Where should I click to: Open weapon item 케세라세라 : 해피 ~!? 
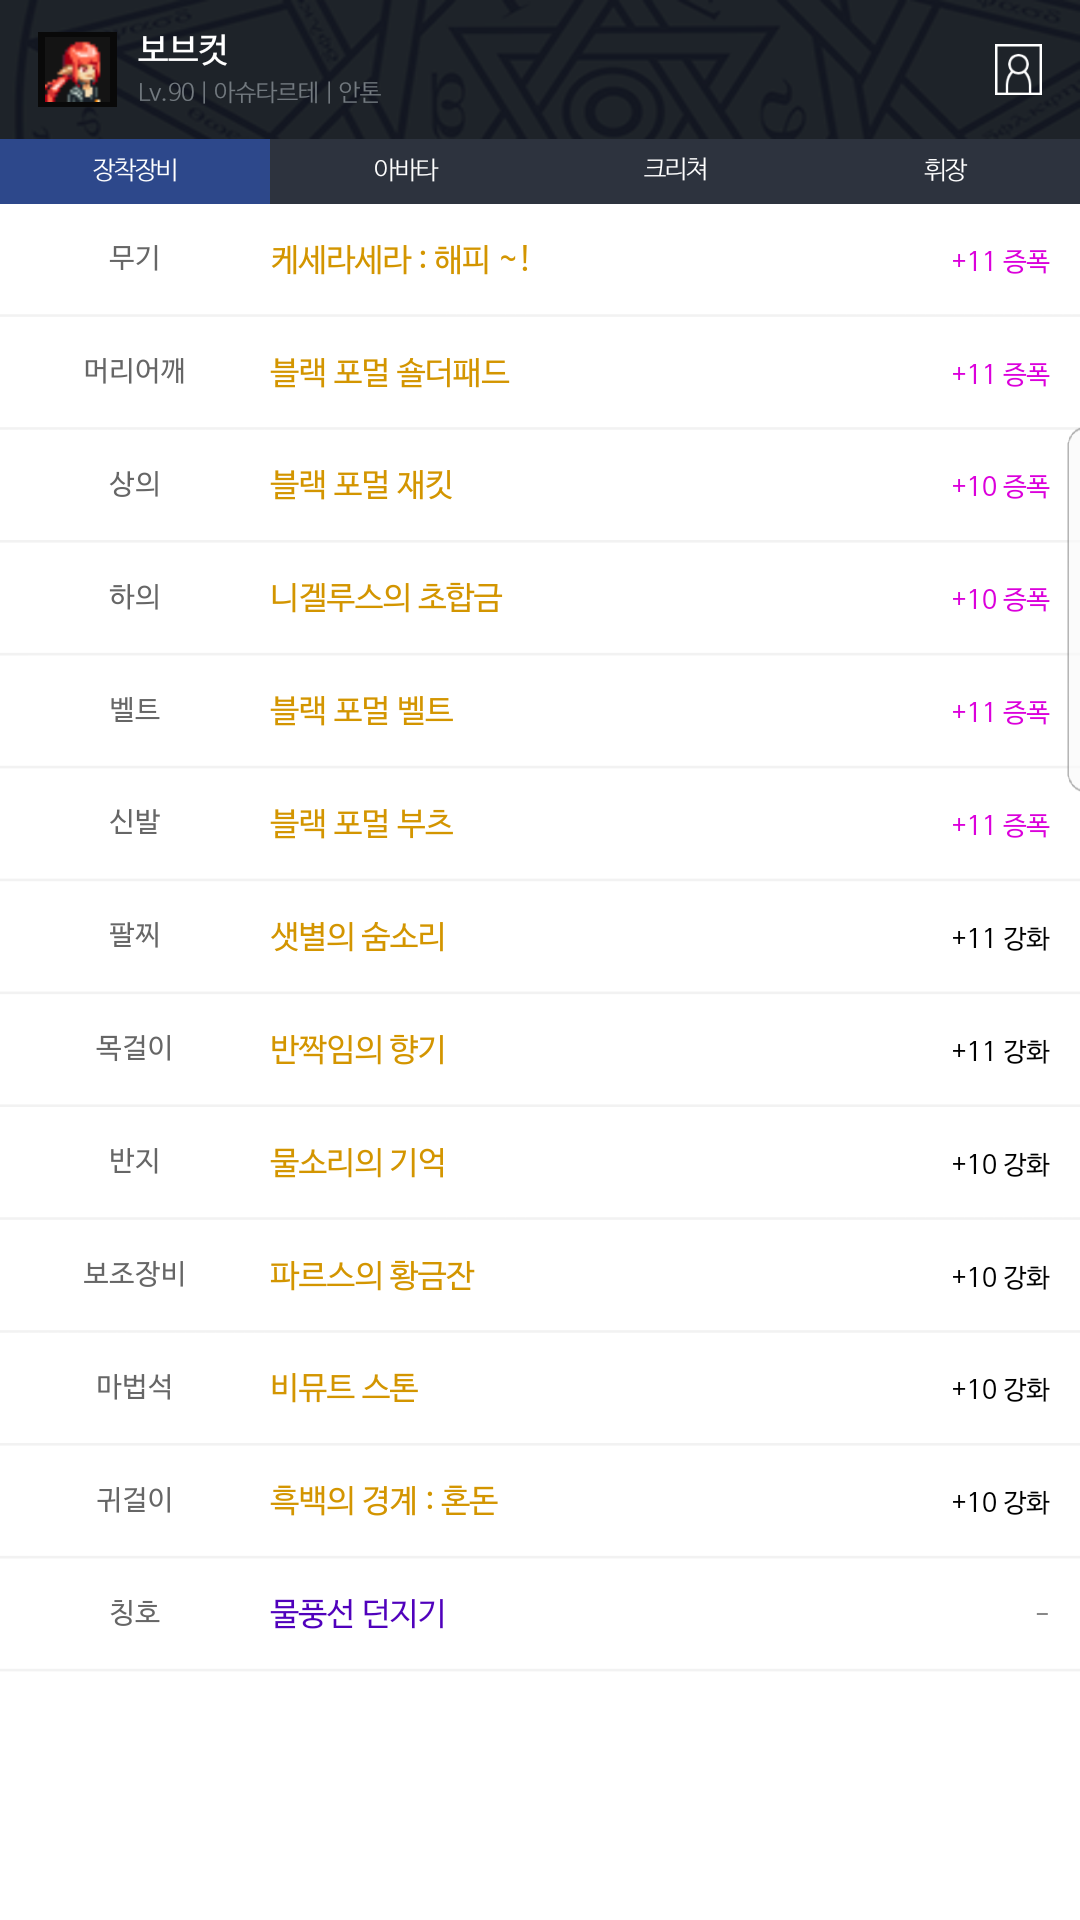click(x=400, y=260)
